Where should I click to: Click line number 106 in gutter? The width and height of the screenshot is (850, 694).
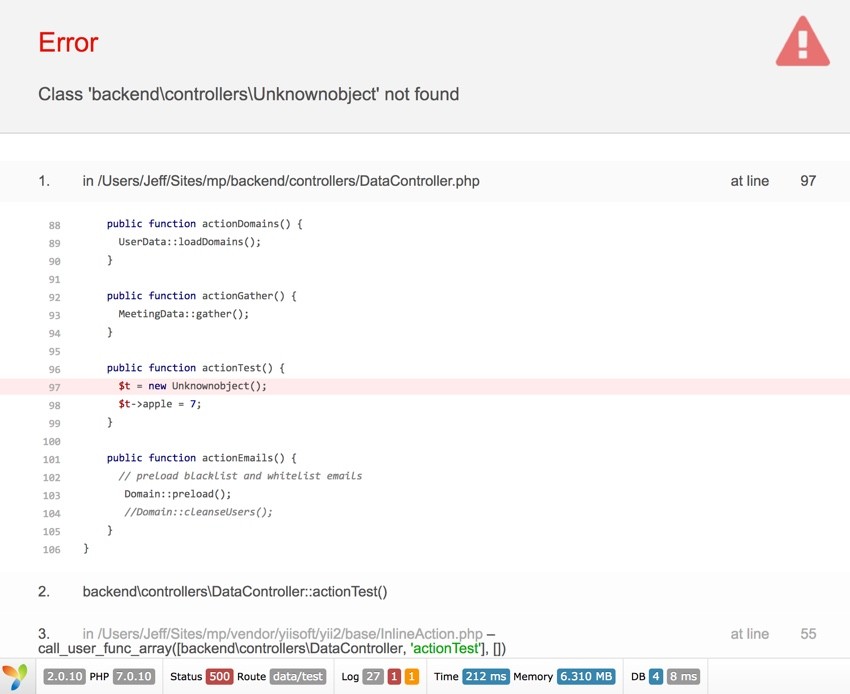pos(51,550)
